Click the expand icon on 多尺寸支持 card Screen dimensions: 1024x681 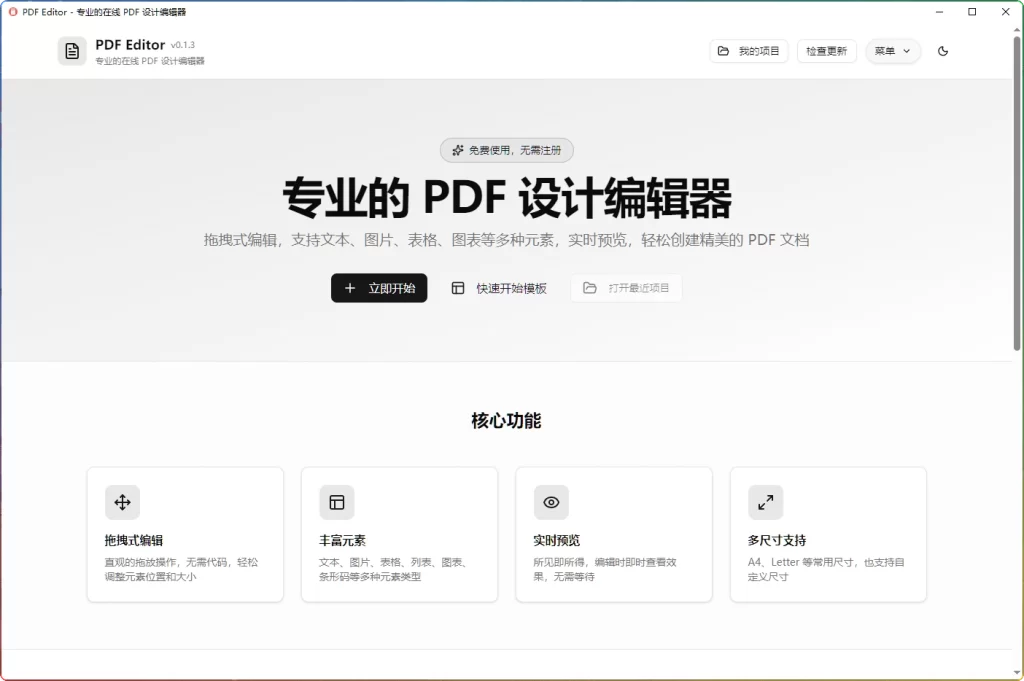point(765,502)
